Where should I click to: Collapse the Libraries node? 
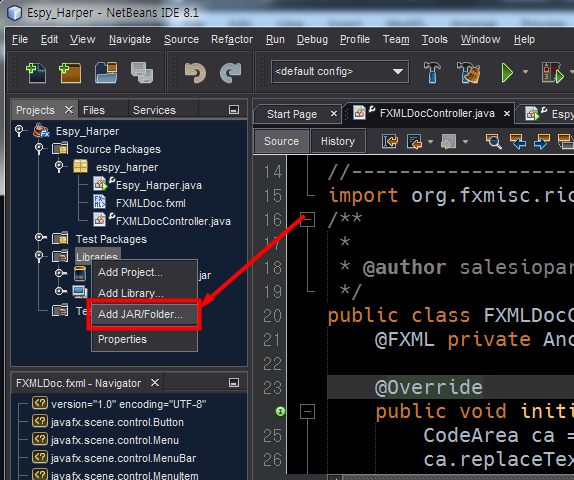[x=39, y=256]
